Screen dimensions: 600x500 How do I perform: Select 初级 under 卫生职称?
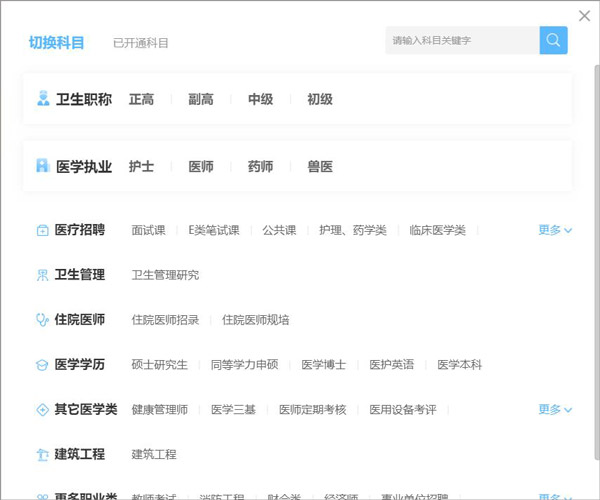(x=320, y=99)
